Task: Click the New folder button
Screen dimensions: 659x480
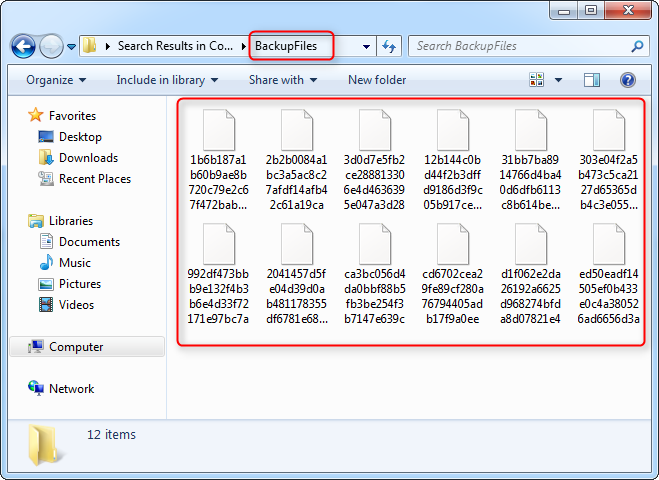Action: click(x=377, y=80)
